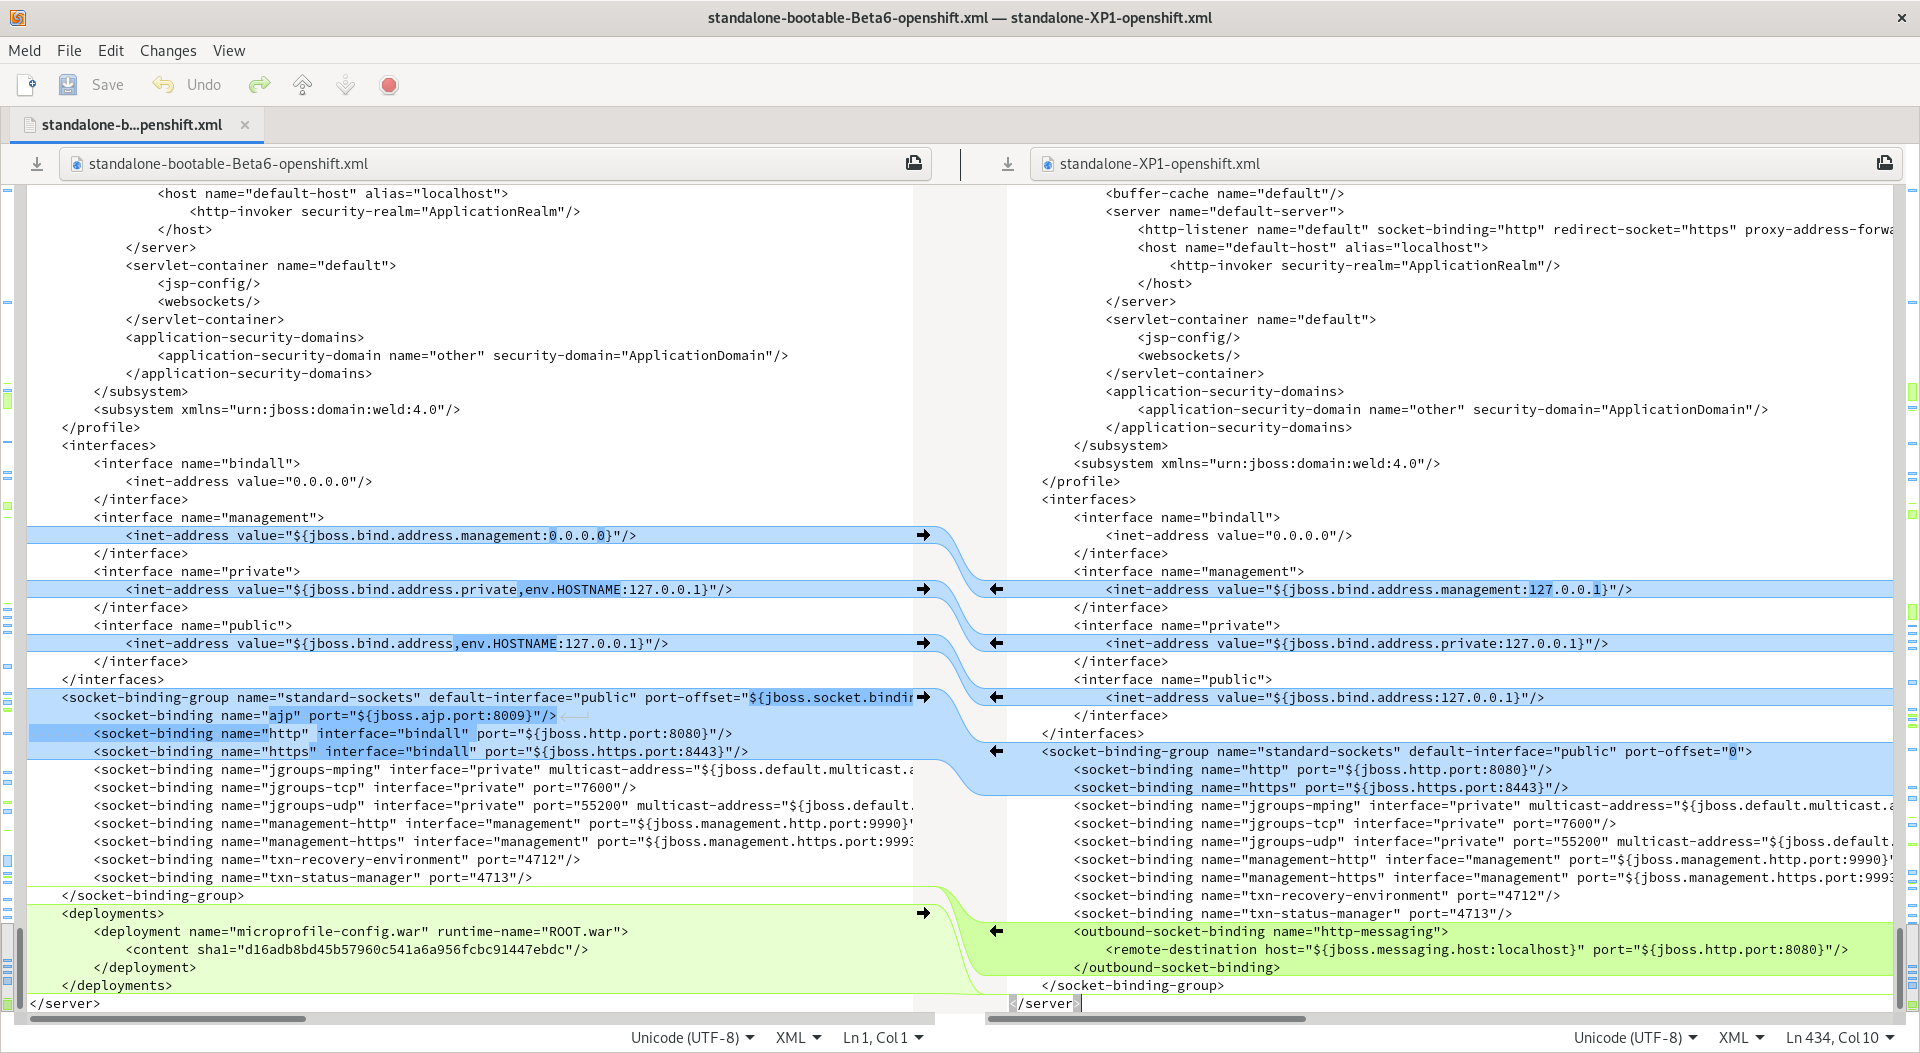Go to next change with down arrow

pos(346,85)
